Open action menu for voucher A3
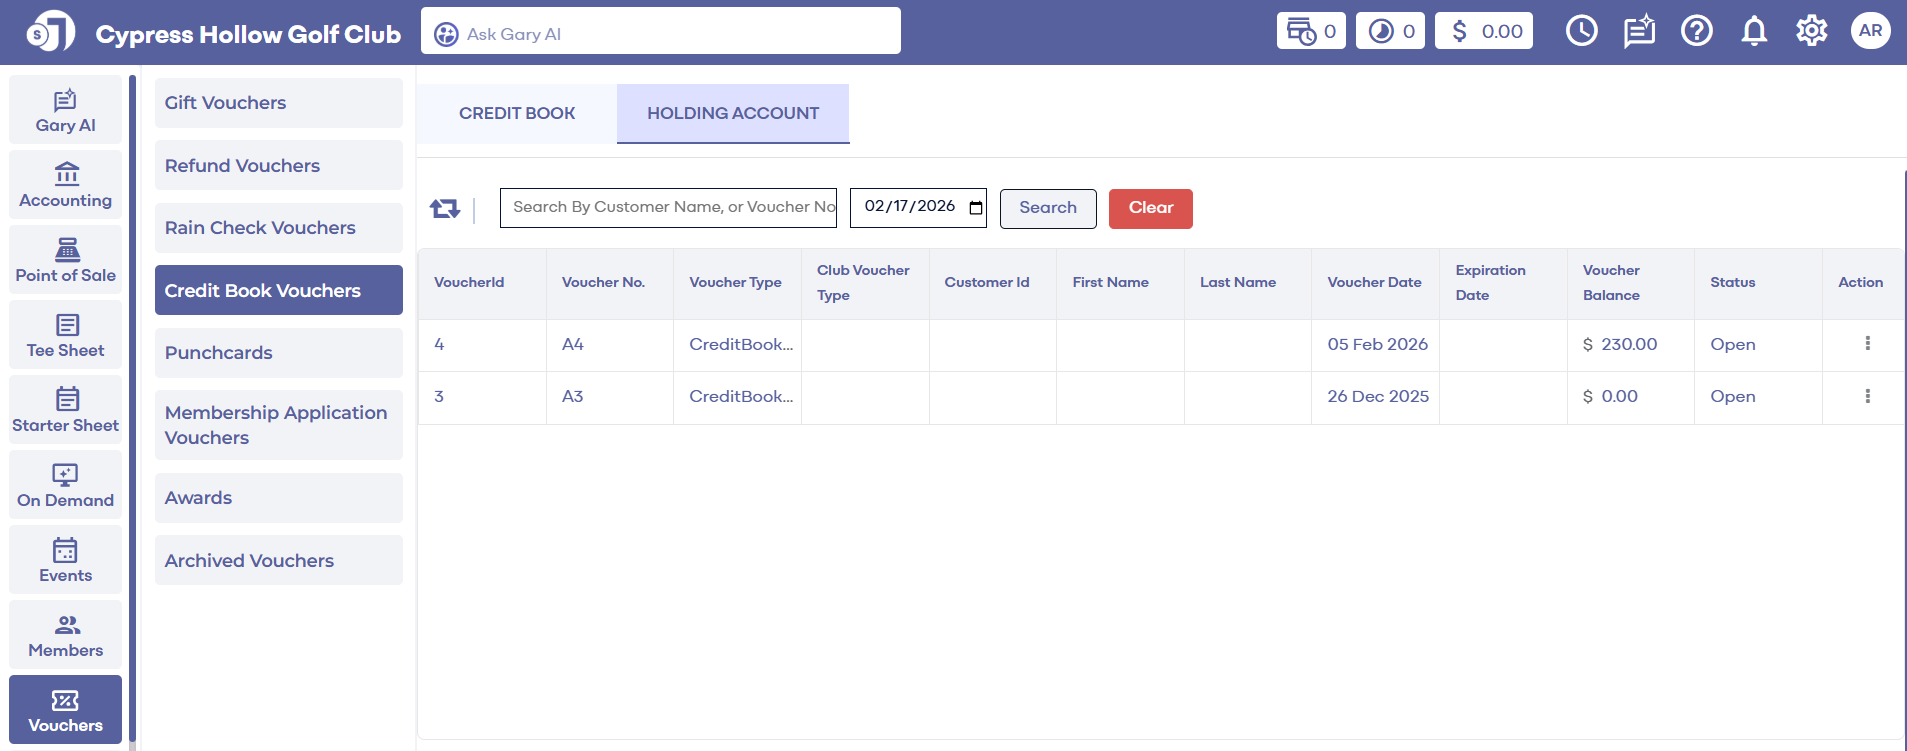The width and height of the screenshot is (1907, 751). pos(1867,396)
